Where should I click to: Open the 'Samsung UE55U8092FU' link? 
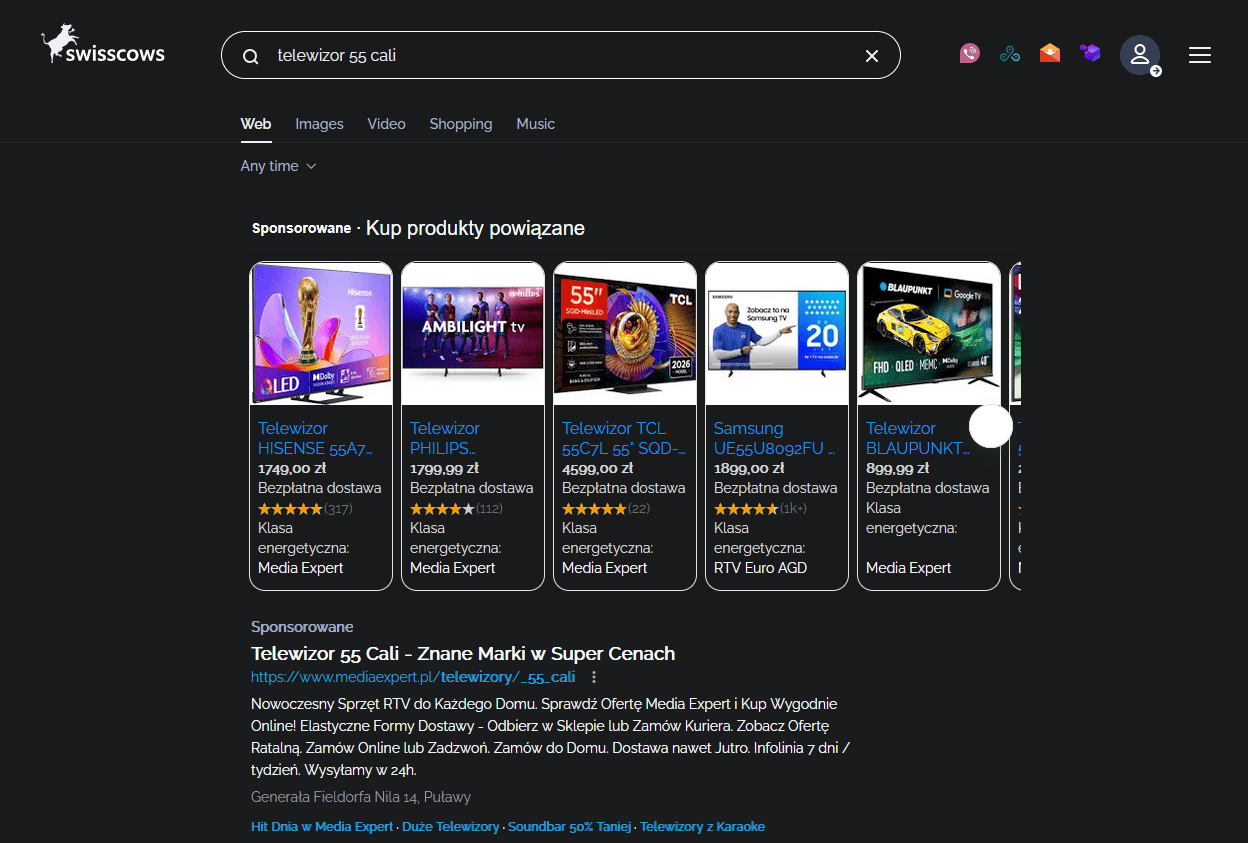tap(774, 438)
